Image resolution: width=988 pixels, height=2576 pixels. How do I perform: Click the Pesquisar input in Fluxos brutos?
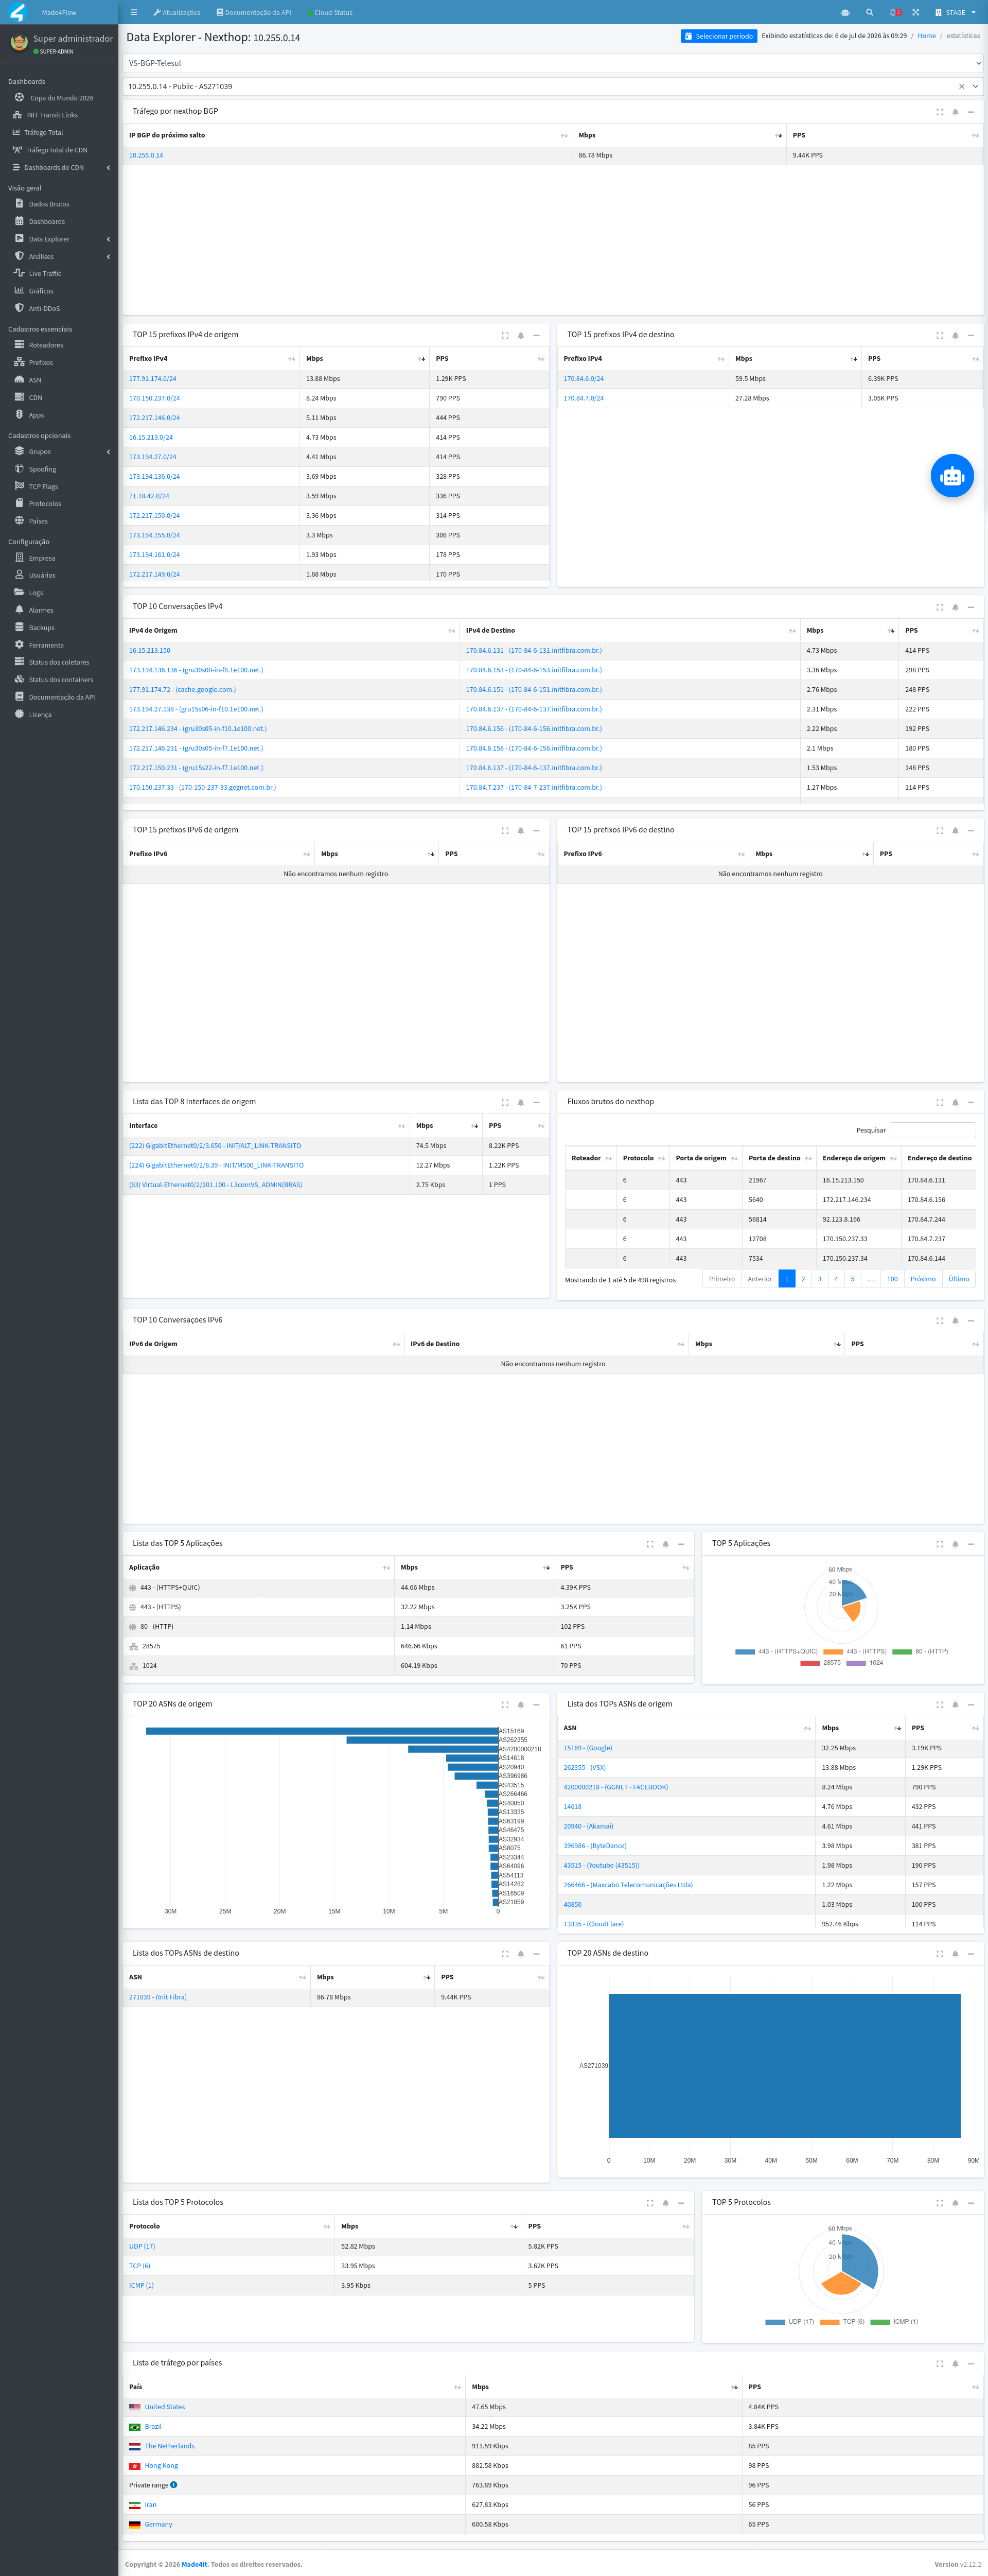tap(932, 1130)
